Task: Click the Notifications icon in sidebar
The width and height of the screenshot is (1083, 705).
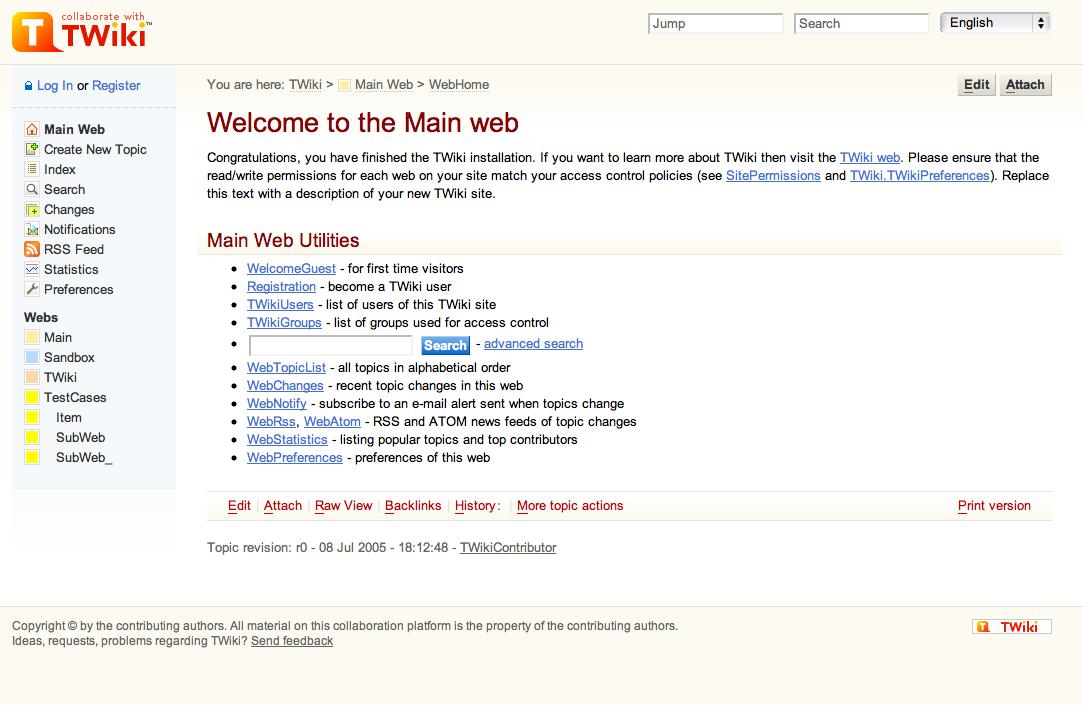Action: (x=32, y=229)
